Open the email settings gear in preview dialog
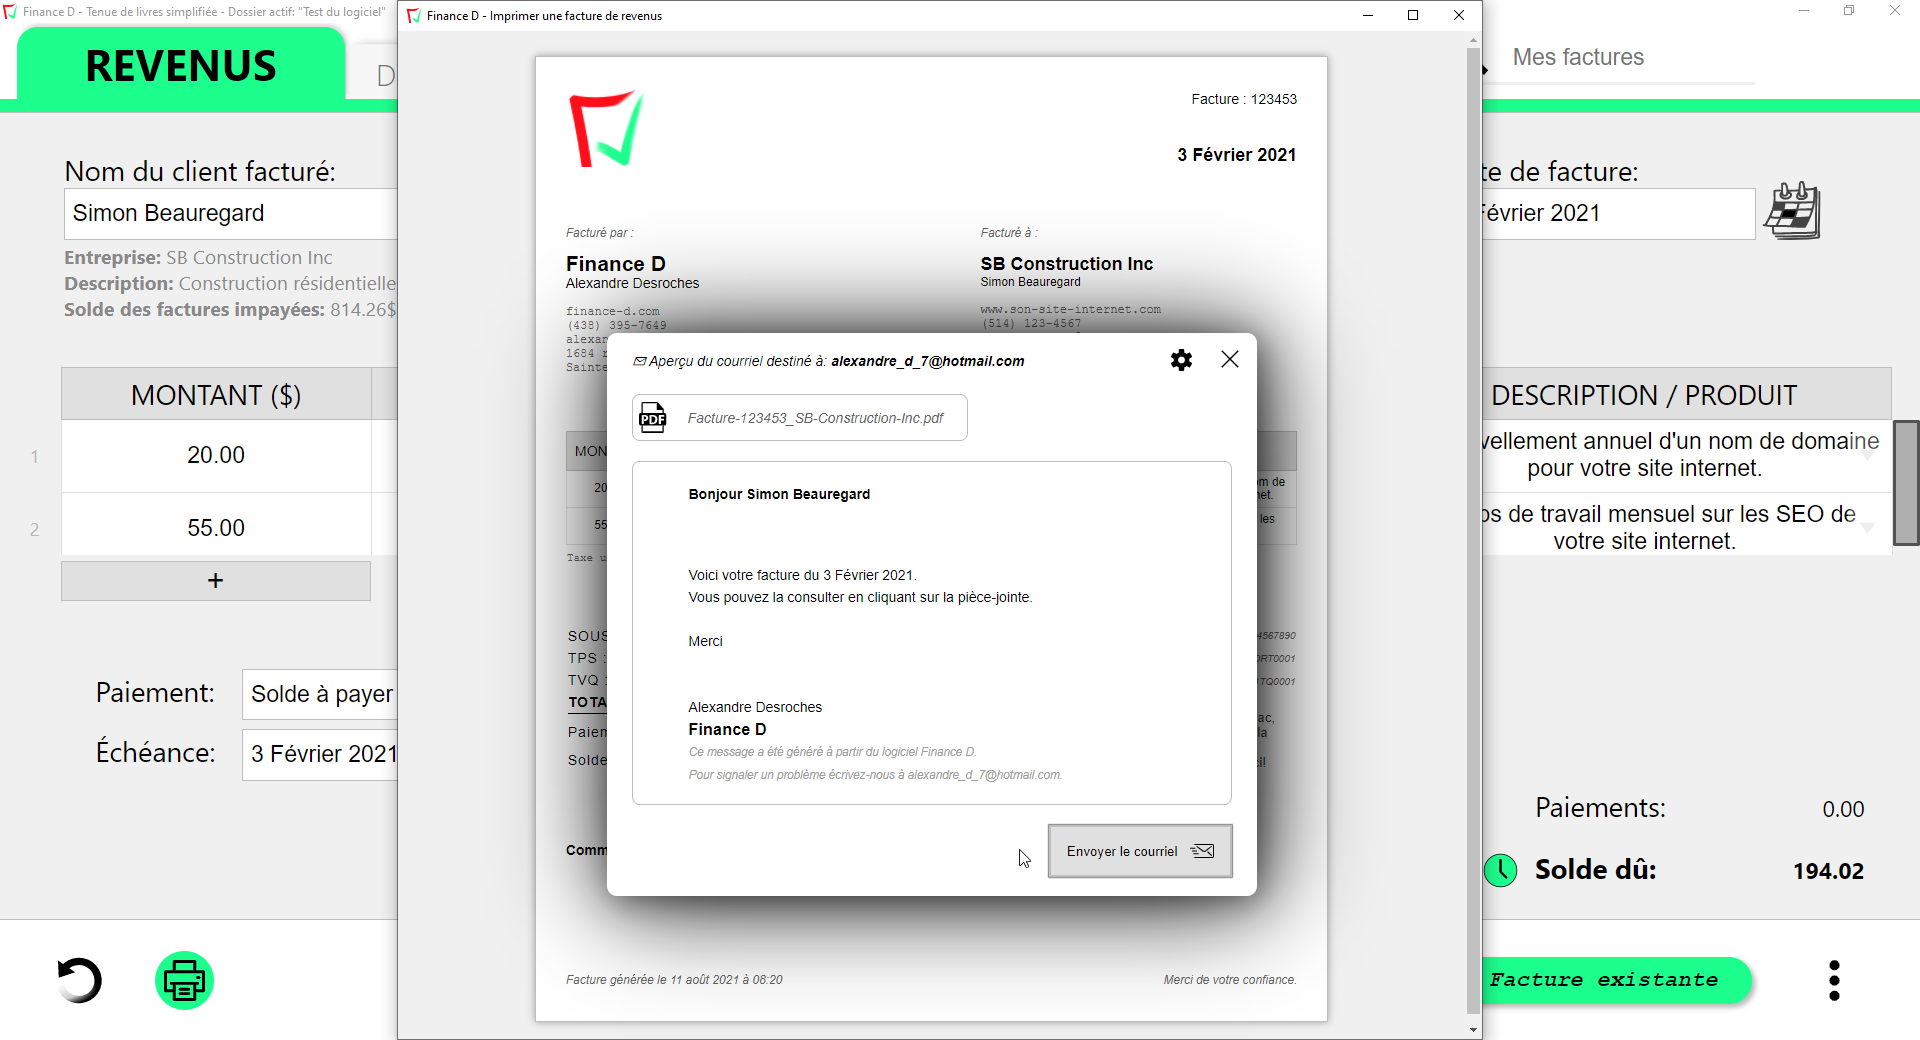Image resolution: width=1920 pixels, height=1040 pixels. (x=1181, y=360)
